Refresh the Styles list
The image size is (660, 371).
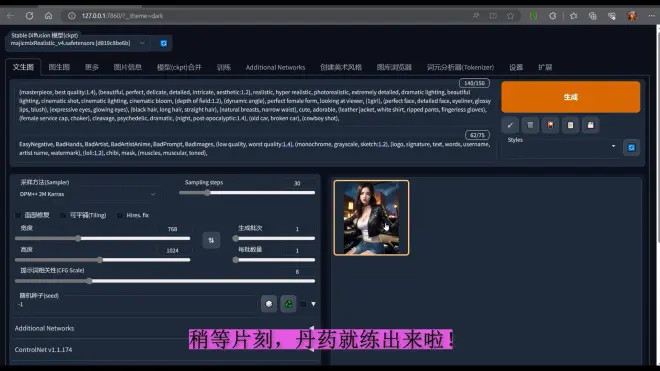(x=631, y=147)
